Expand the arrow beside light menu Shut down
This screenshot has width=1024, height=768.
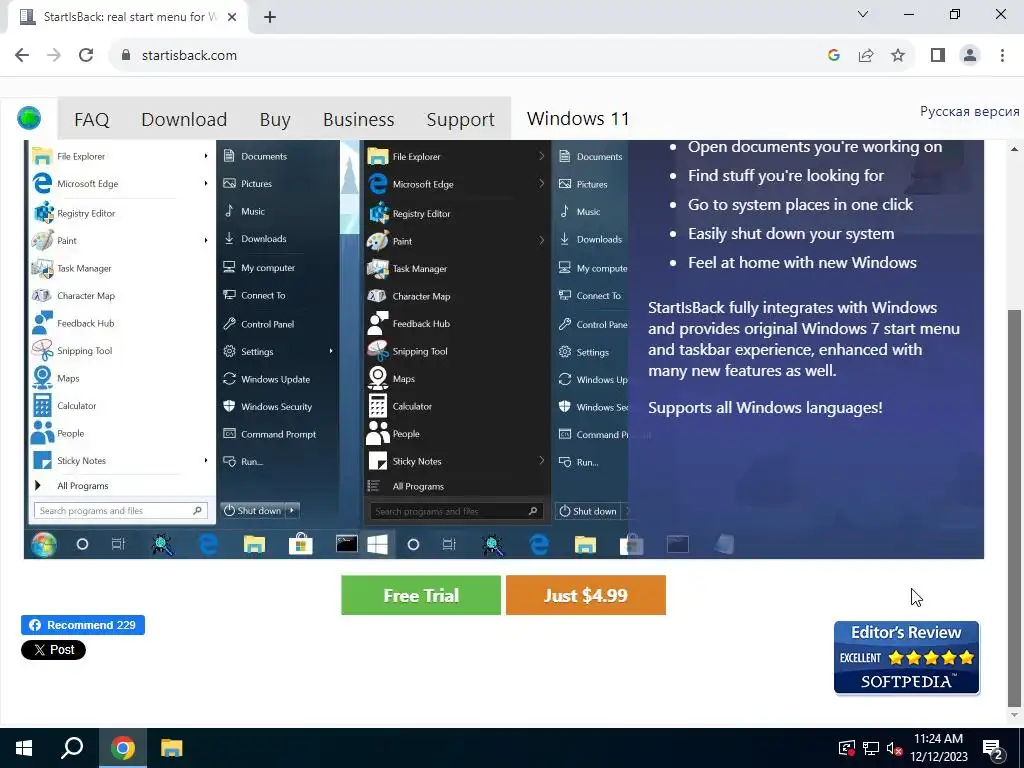(x=292, y=511)
